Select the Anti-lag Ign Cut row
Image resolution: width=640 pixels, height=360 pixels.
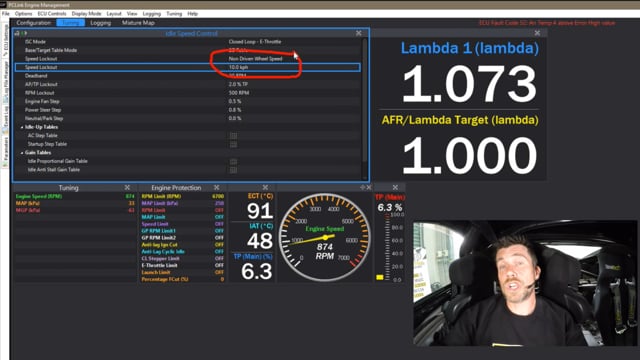point(182,244)
